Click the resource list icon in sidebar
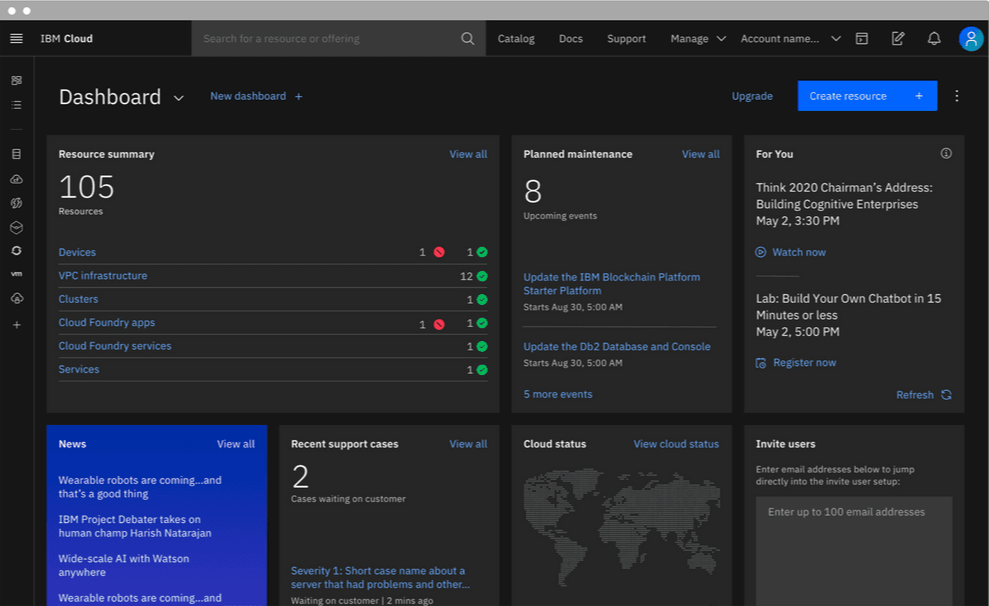Screen dimensions: 989x606 16,105
